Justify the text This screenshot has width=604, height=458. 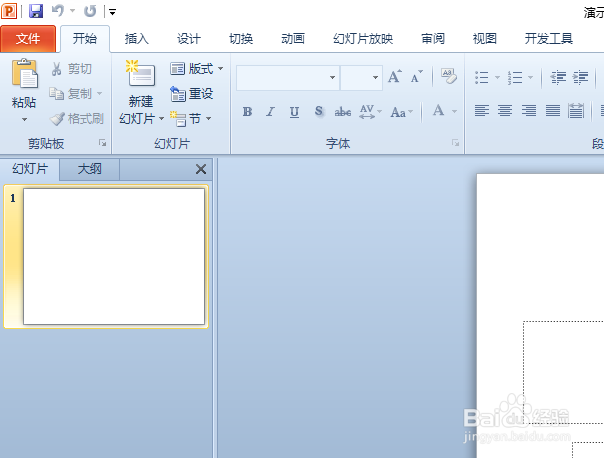pyautogui.click(x=553, y=111)
